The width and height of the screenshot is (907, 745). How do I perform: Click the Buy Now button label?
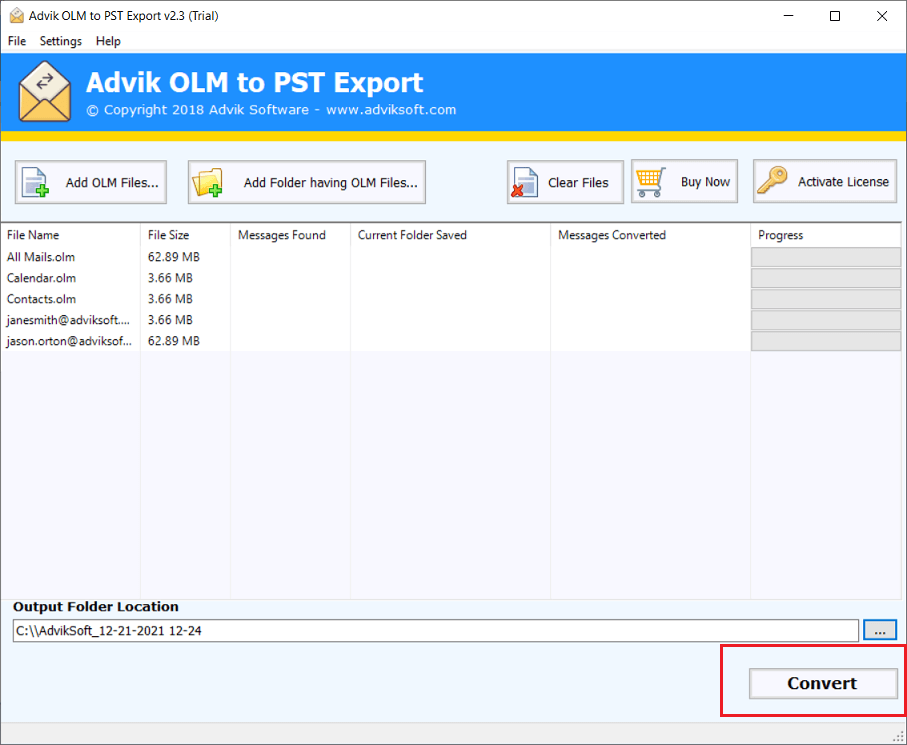pyautogui.click(x=705, y=182)
